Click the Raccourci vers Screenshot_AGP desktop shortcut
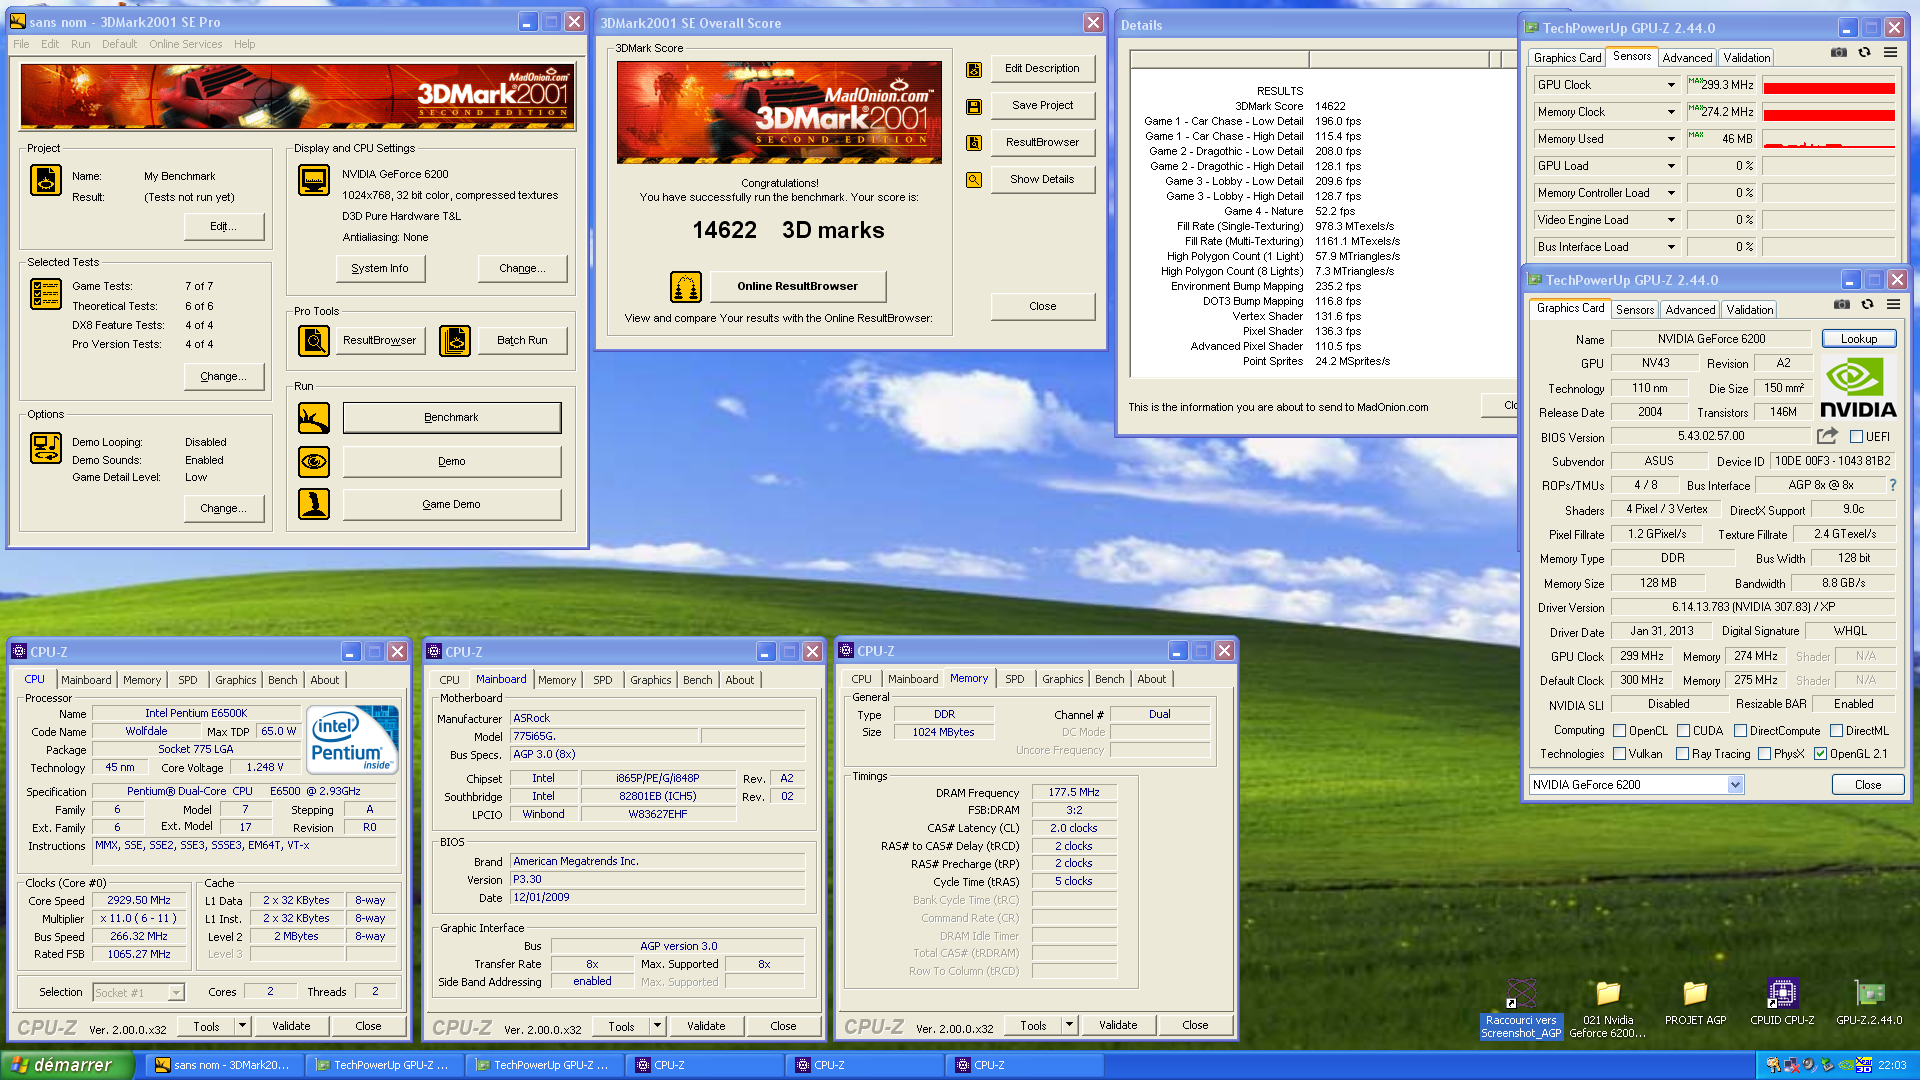Screen dimensions: 1920x1080 [x=1520, y=1009]
